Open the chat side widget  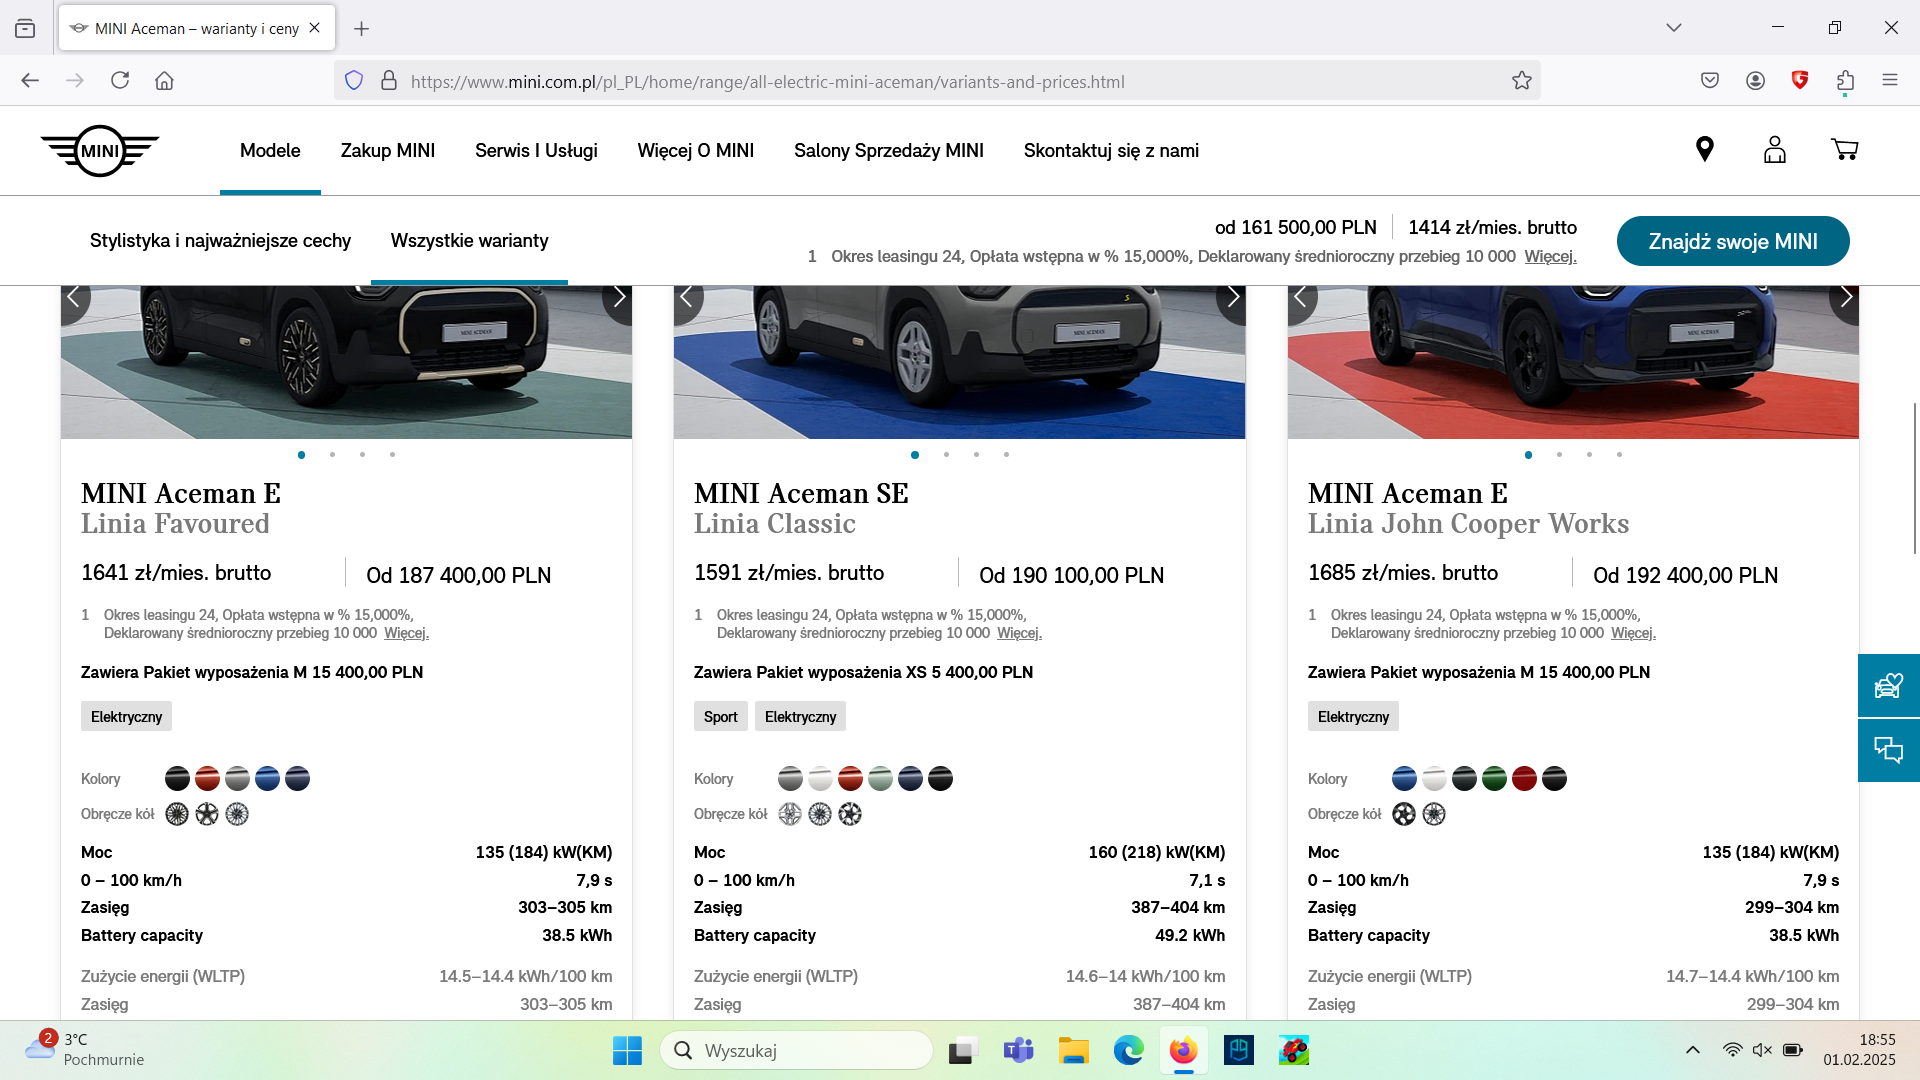point(1889,750)
